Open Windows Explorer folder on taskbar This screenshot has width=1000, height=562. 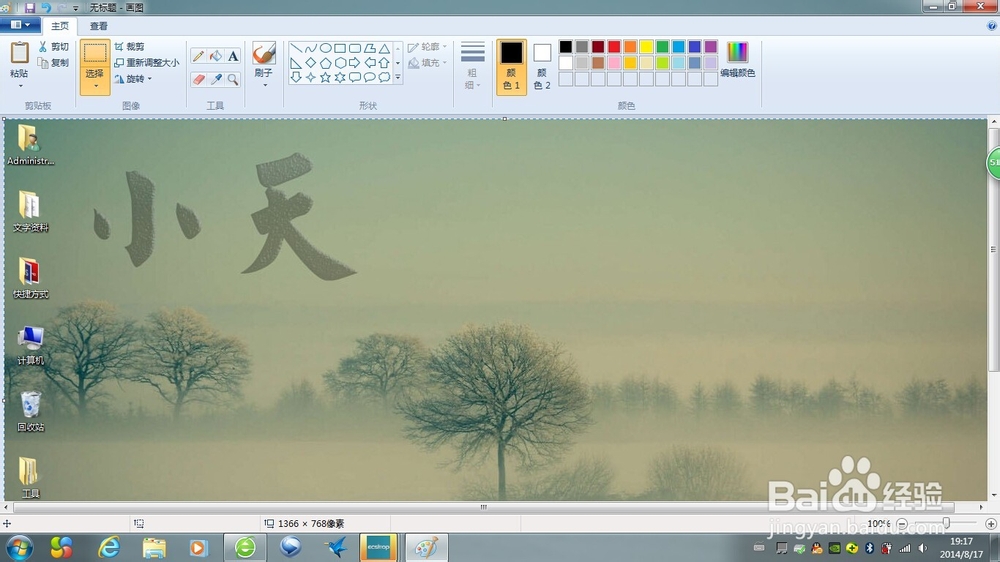[x=154, y=547]
